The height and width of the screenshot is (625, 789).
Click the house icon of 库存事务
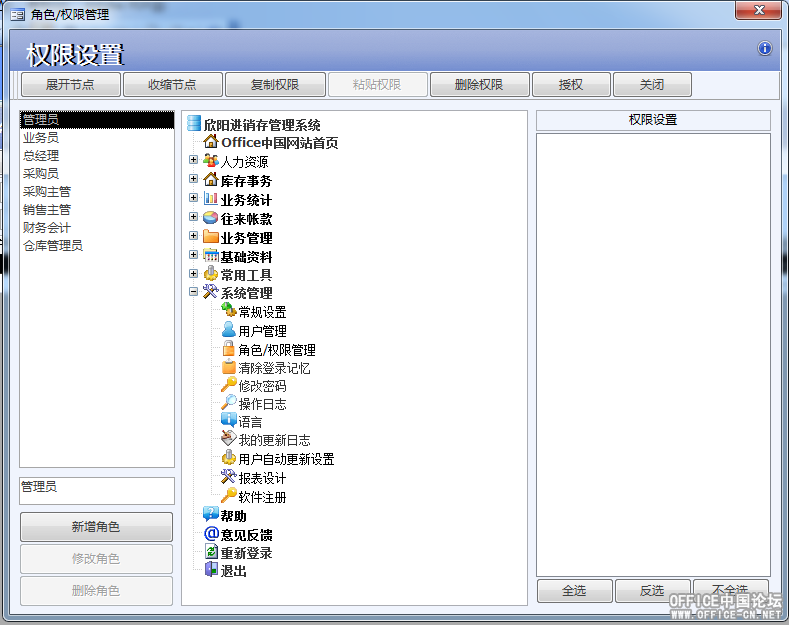tap(211, 180)
